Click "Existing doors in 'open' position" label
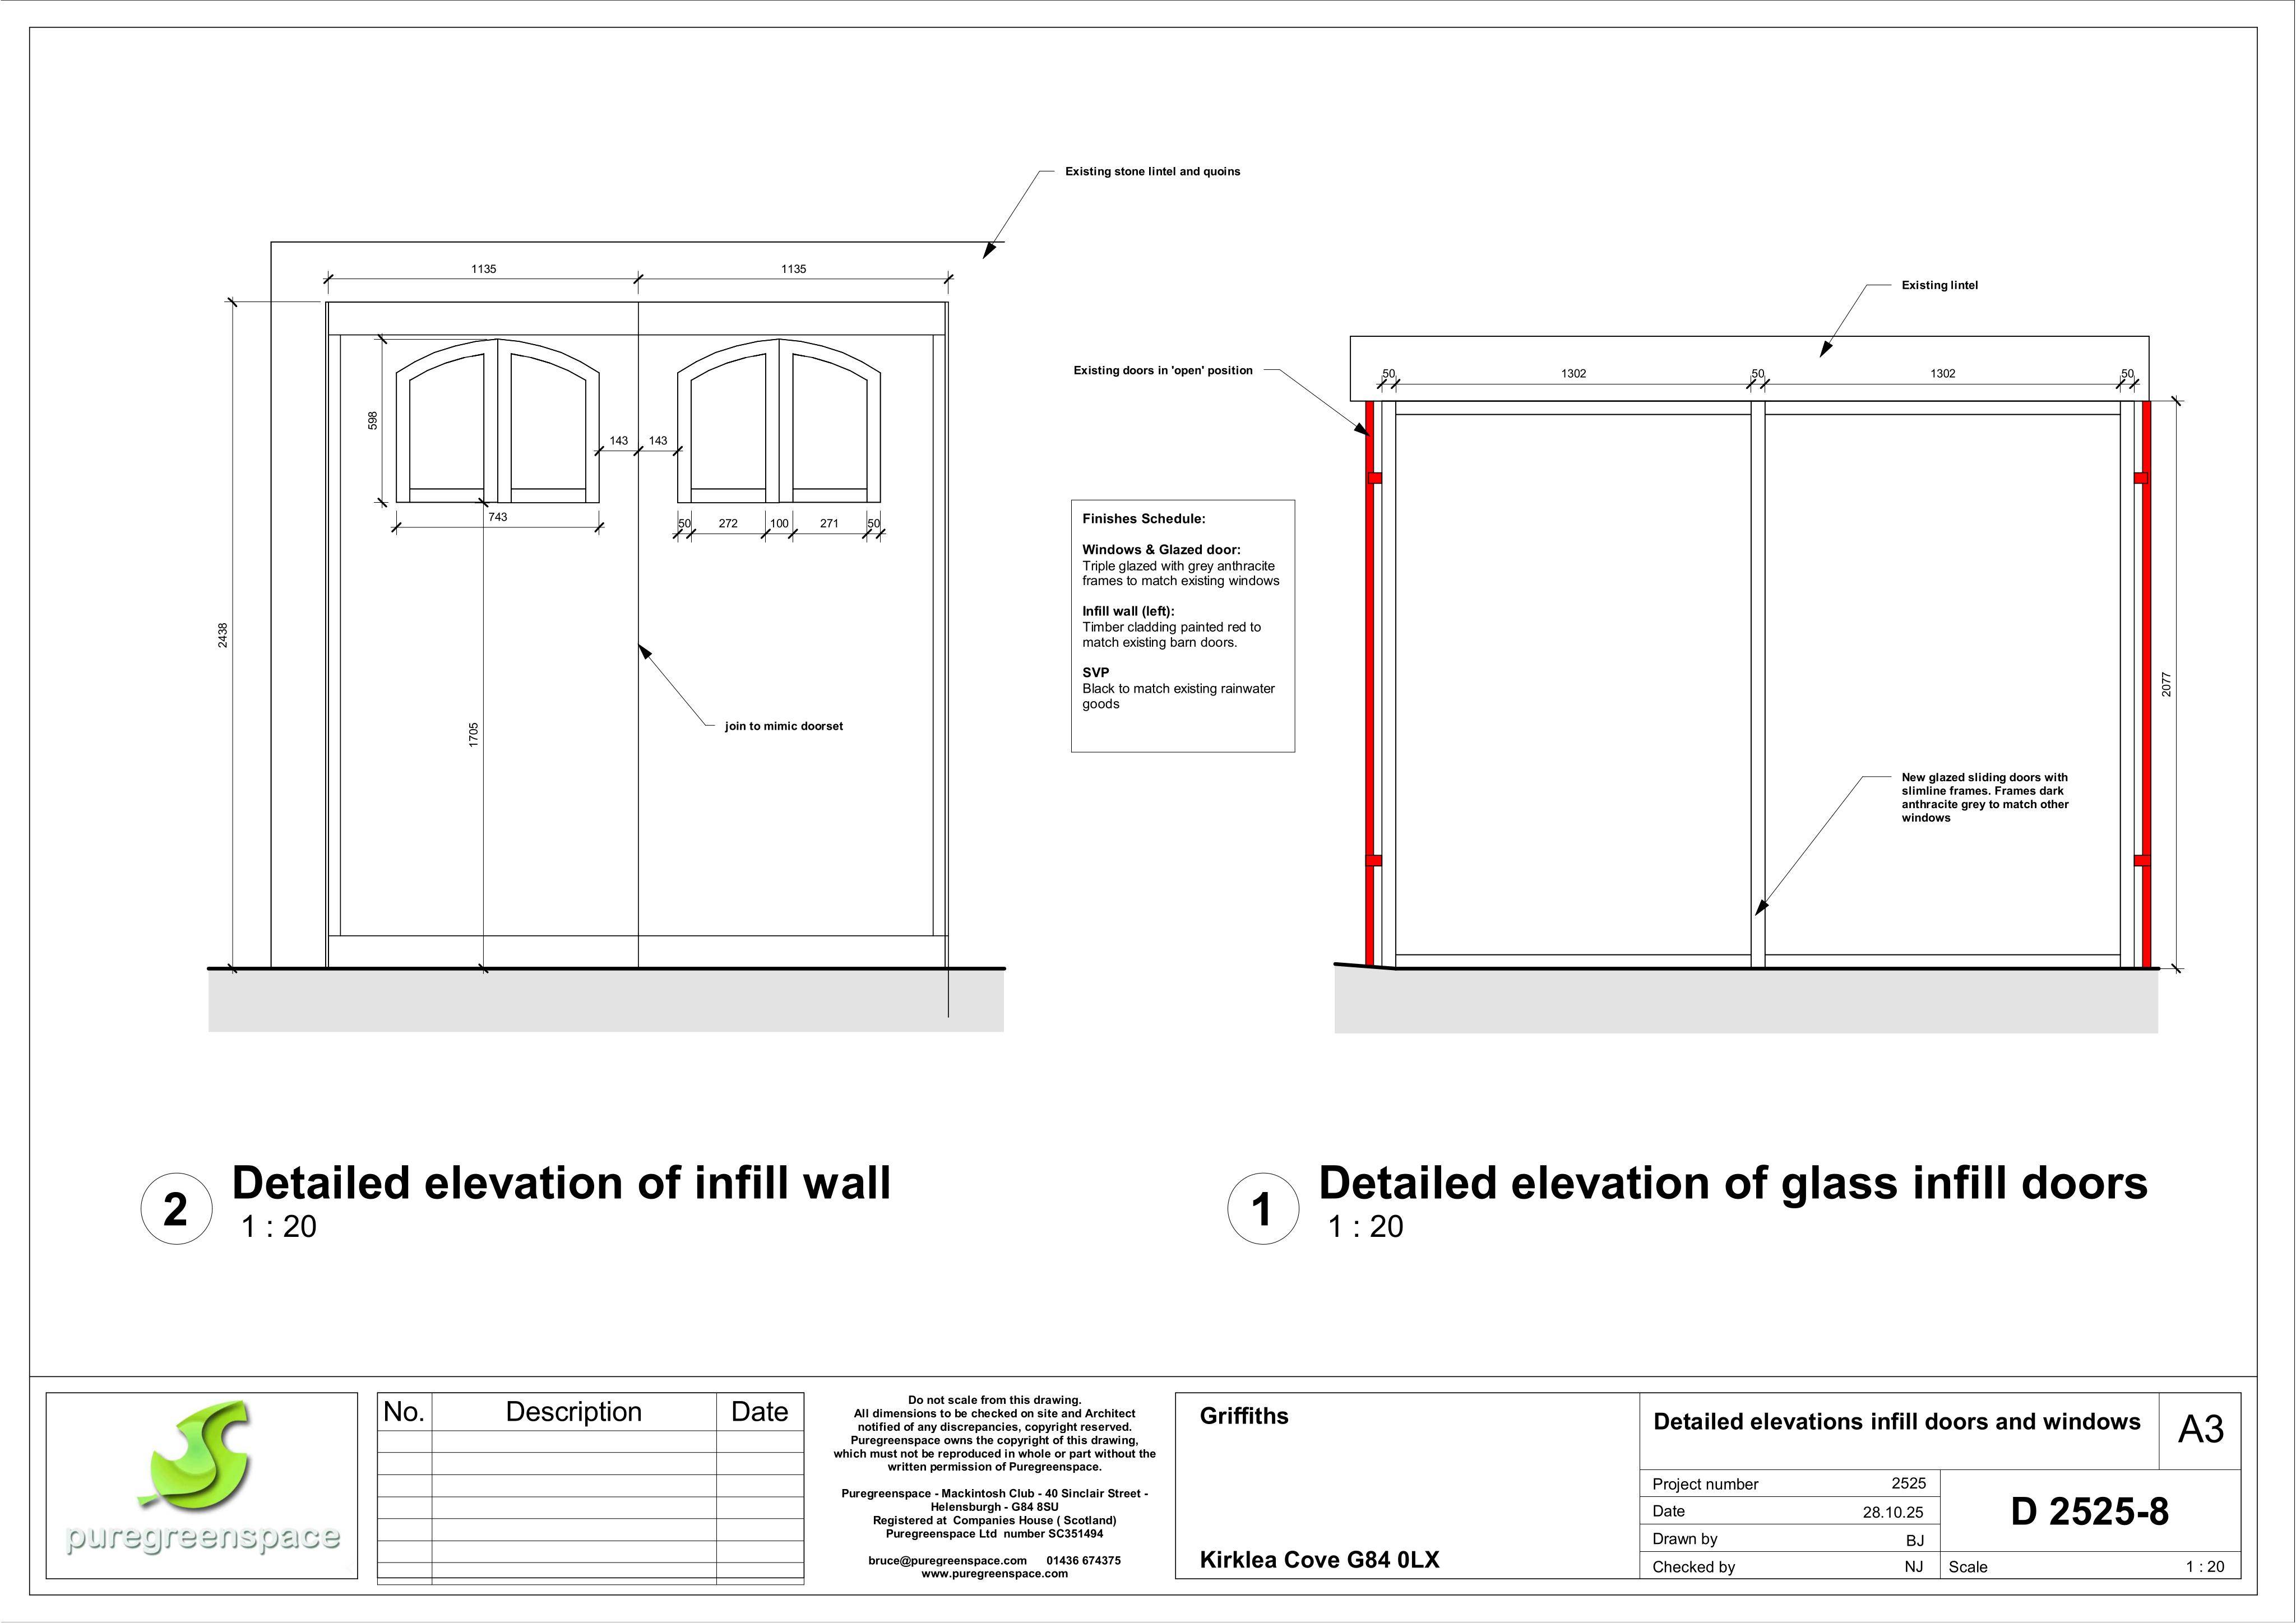This screenshot has width=2296, height=1623. (1163, 371)
